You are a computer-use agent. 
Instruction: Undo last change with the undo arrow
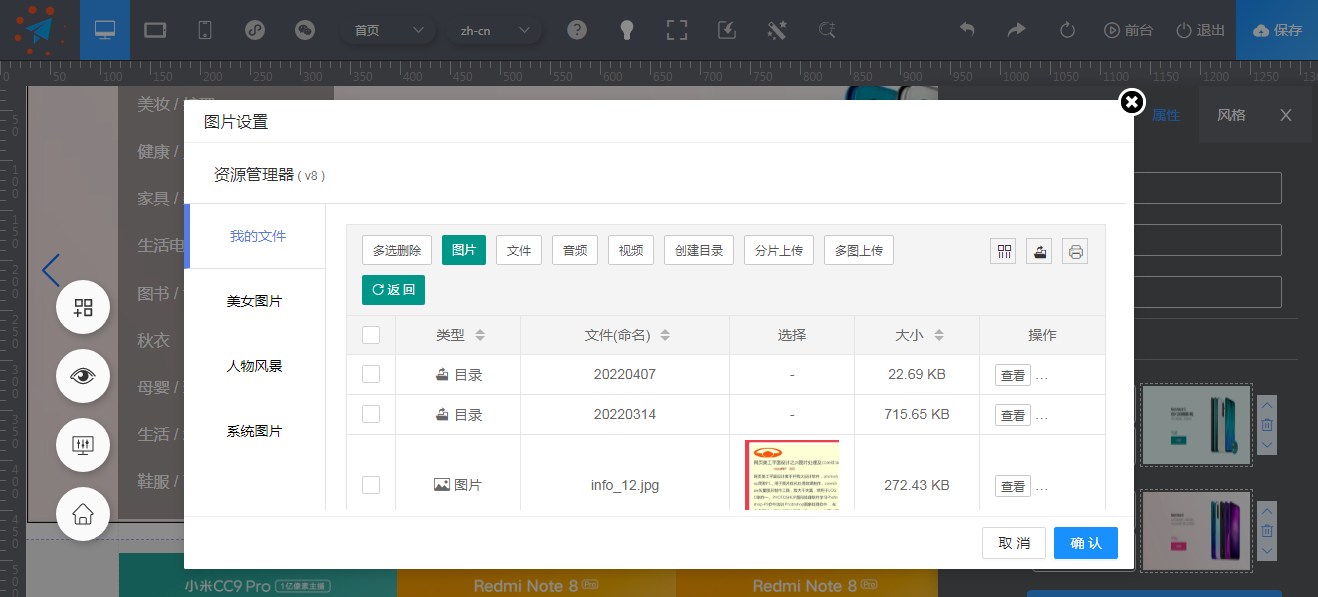coord(967,29)
